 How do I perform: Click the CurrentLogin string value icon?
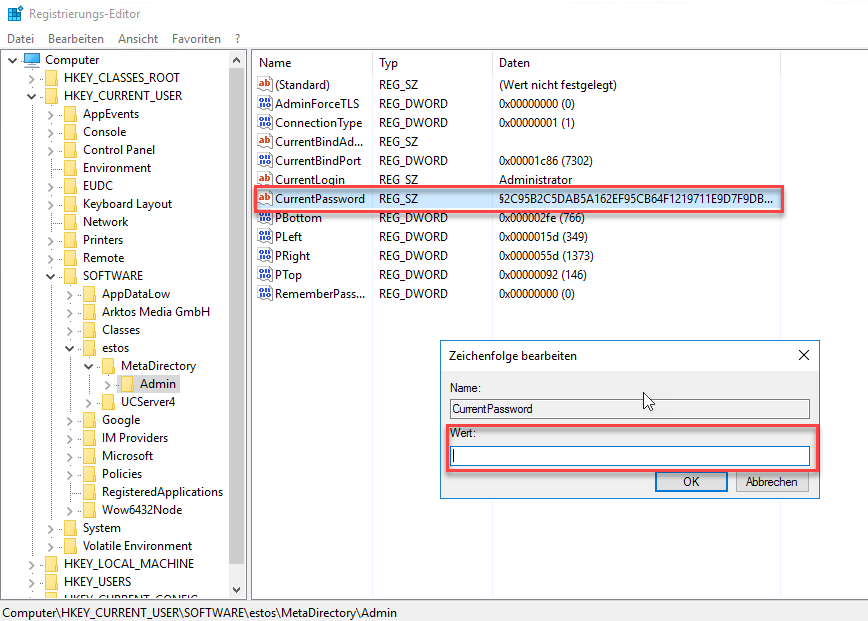(265, 180)
